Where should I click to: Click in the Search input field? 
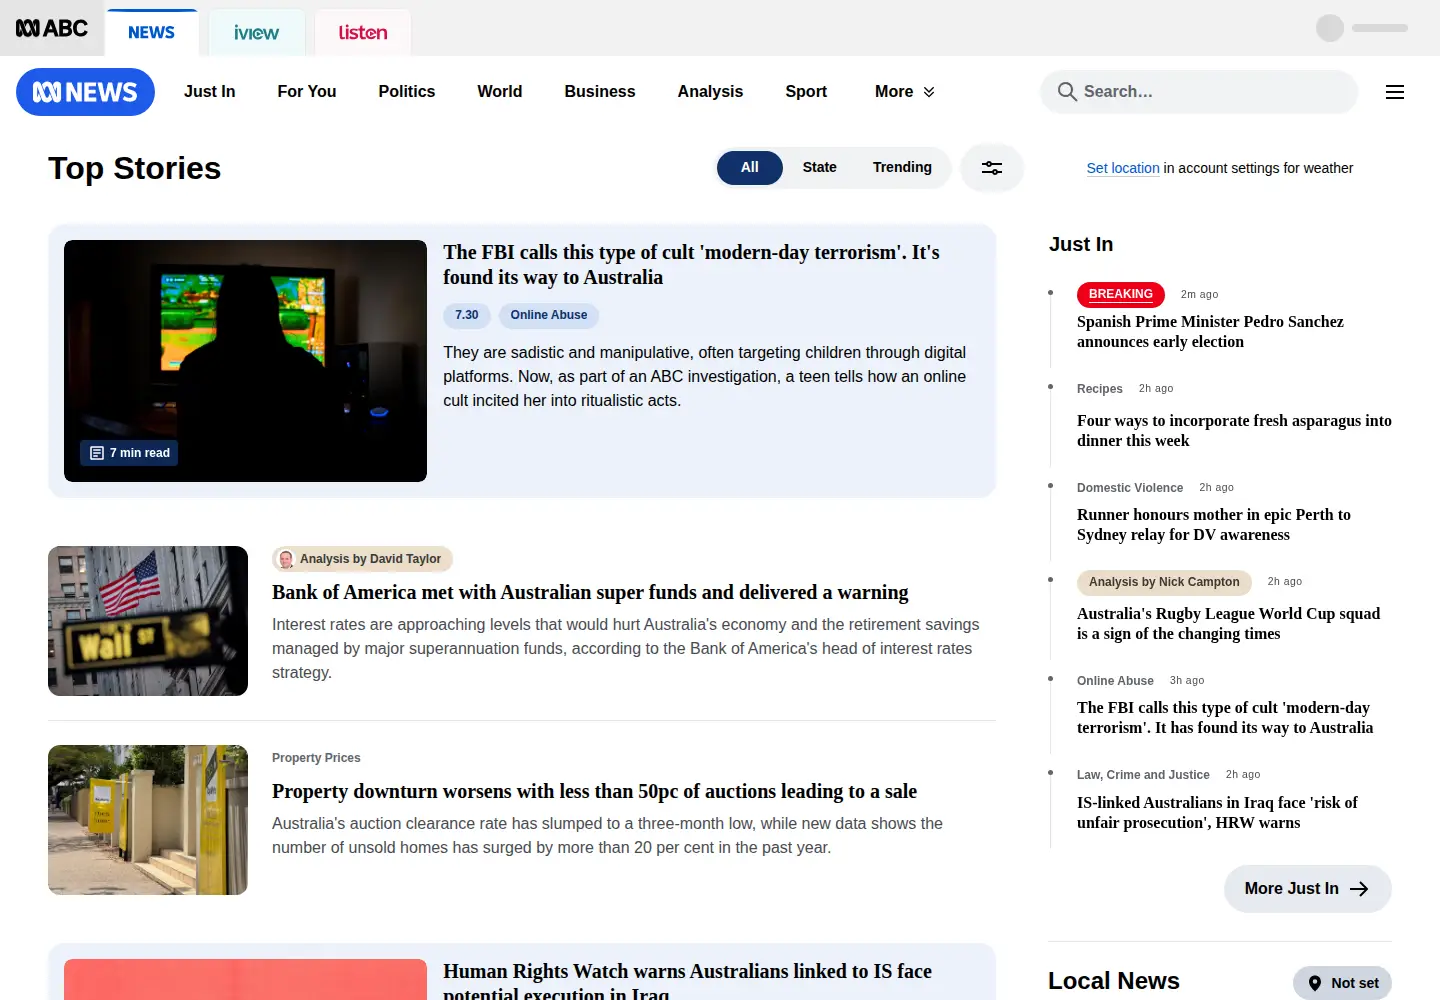1199,92
